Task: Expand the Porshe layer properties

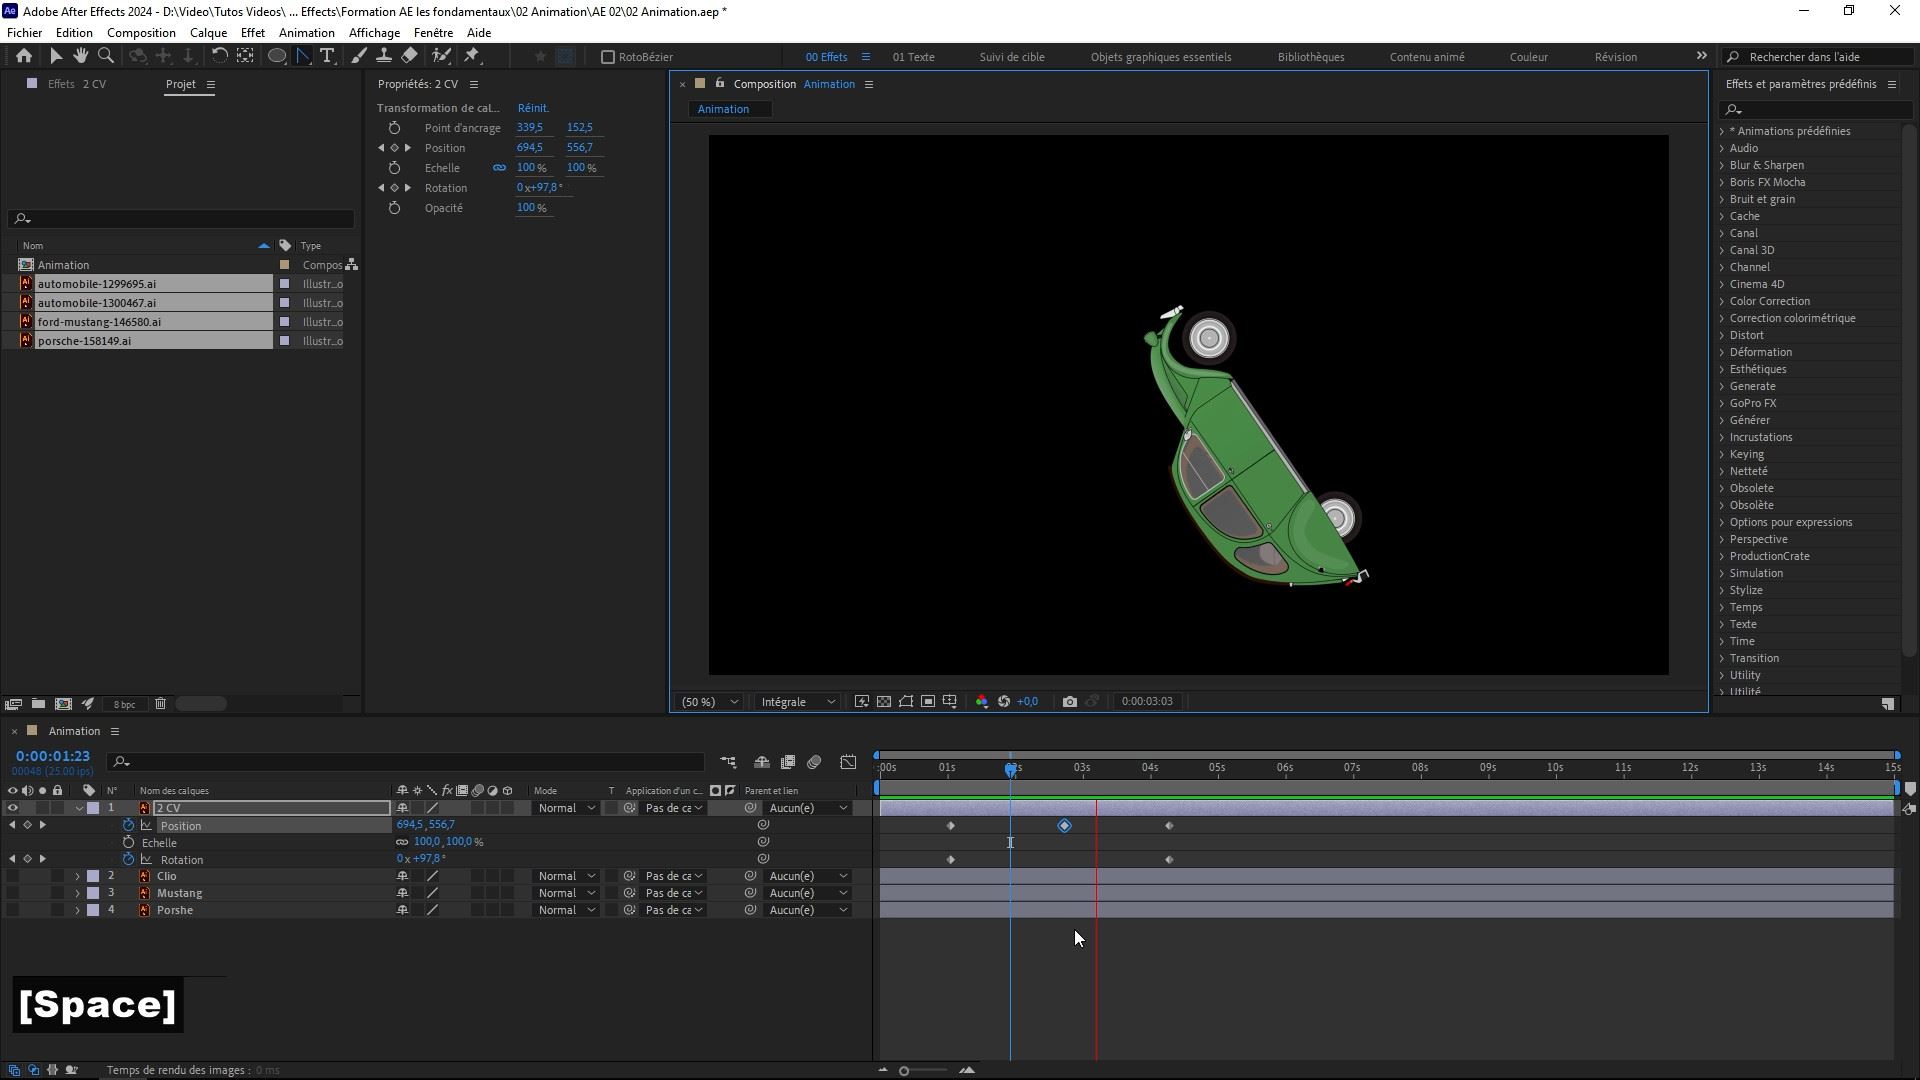Action: 77,911
